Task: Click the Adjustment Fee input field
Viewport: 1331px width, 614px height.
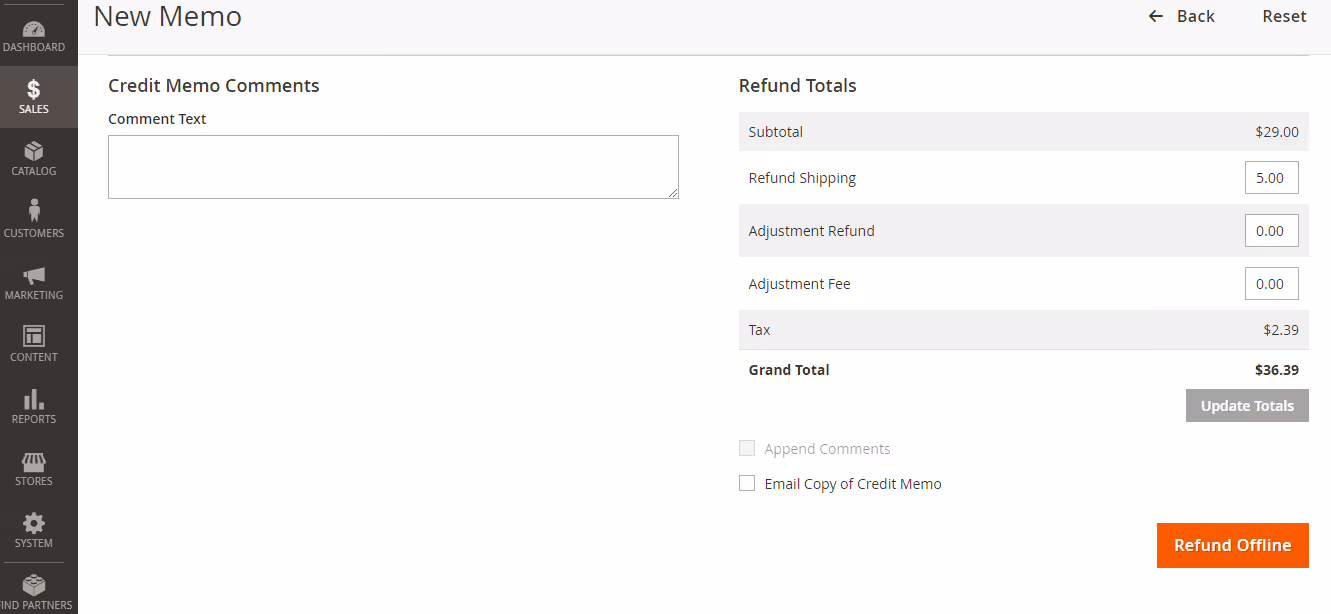Action: click(x=1271, y=284)
